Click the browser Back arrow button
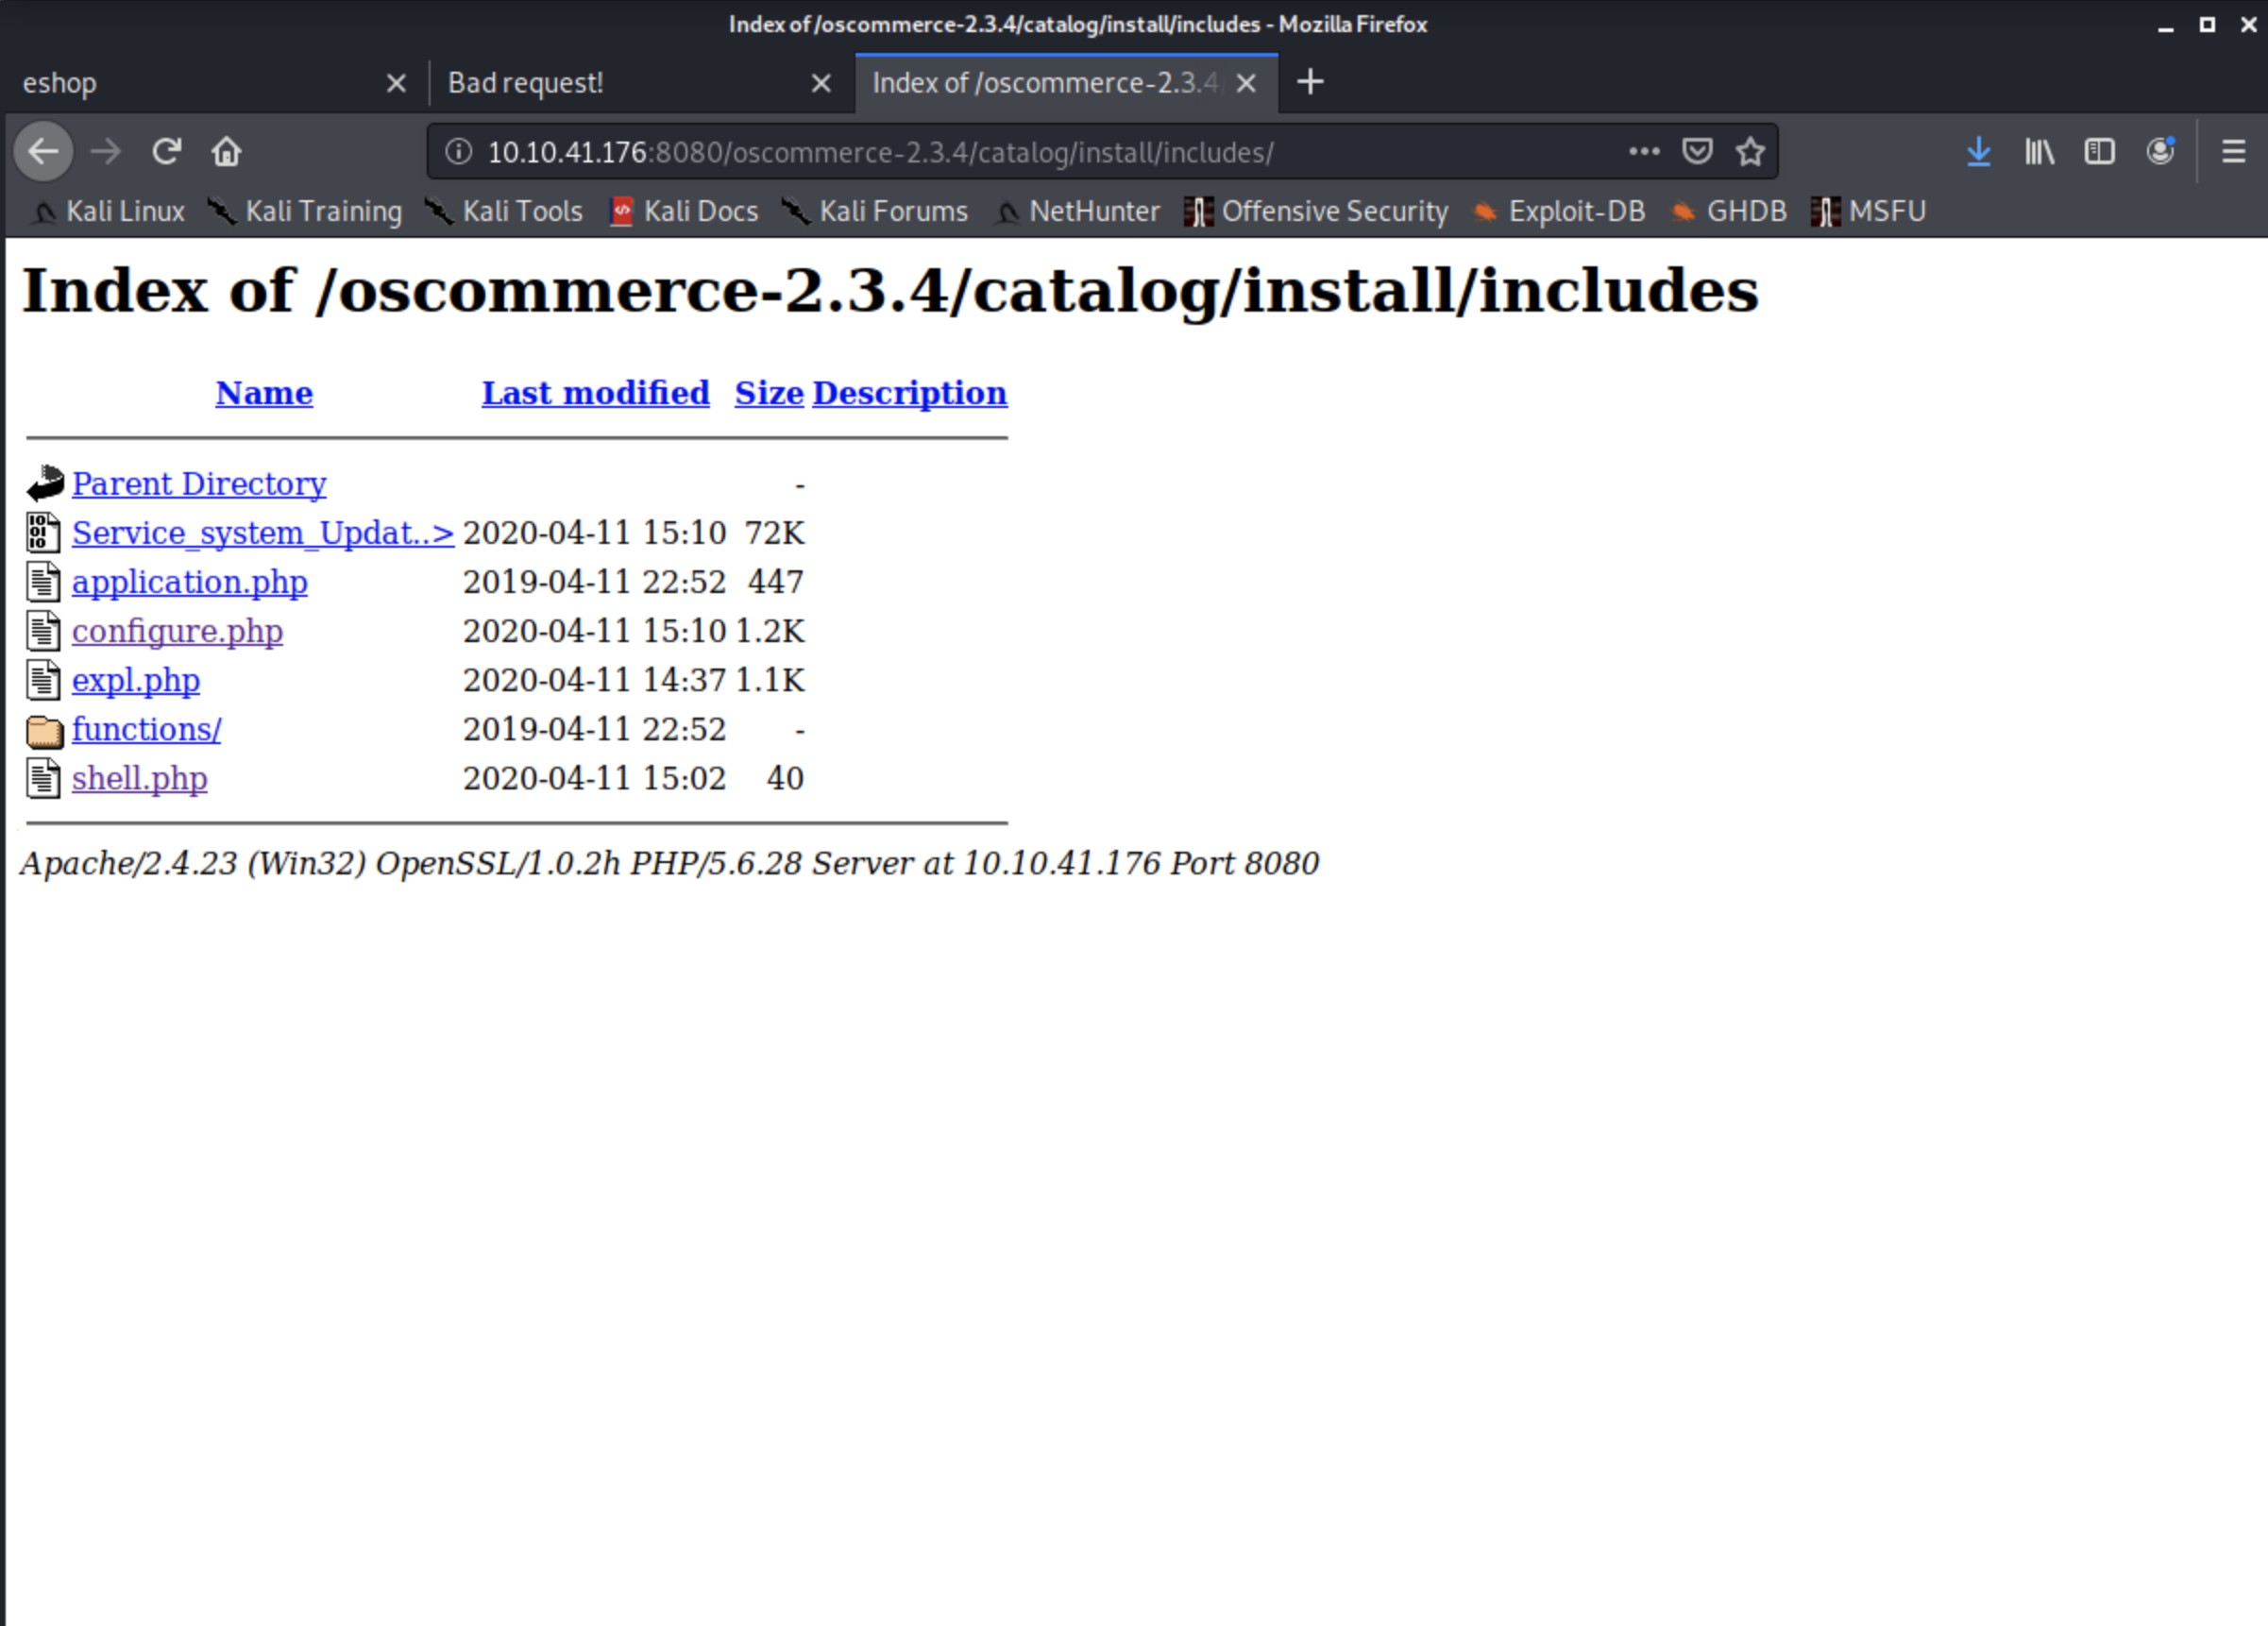Viewport: 2268px width, 1626px height. click(x=43, y=152)
